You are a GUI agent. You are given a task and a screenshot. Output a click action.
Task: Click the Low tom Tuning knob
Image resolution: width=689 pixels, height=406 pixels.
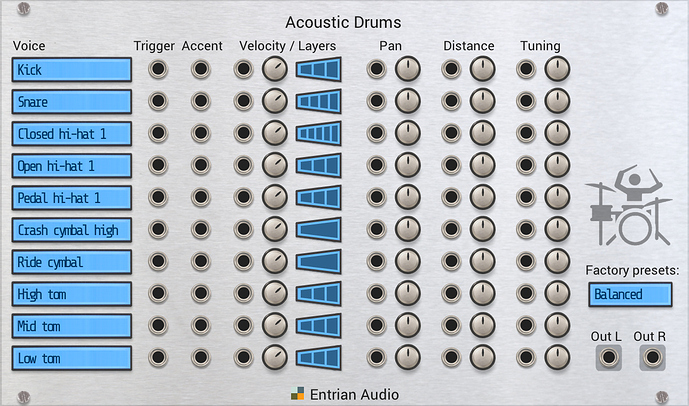(557, 358)
